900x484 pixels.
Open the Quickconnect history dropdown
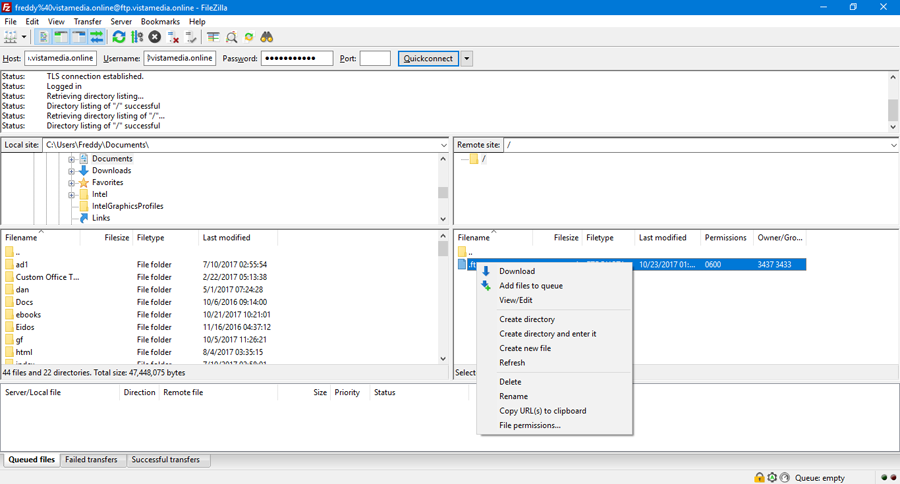(467, 59)
